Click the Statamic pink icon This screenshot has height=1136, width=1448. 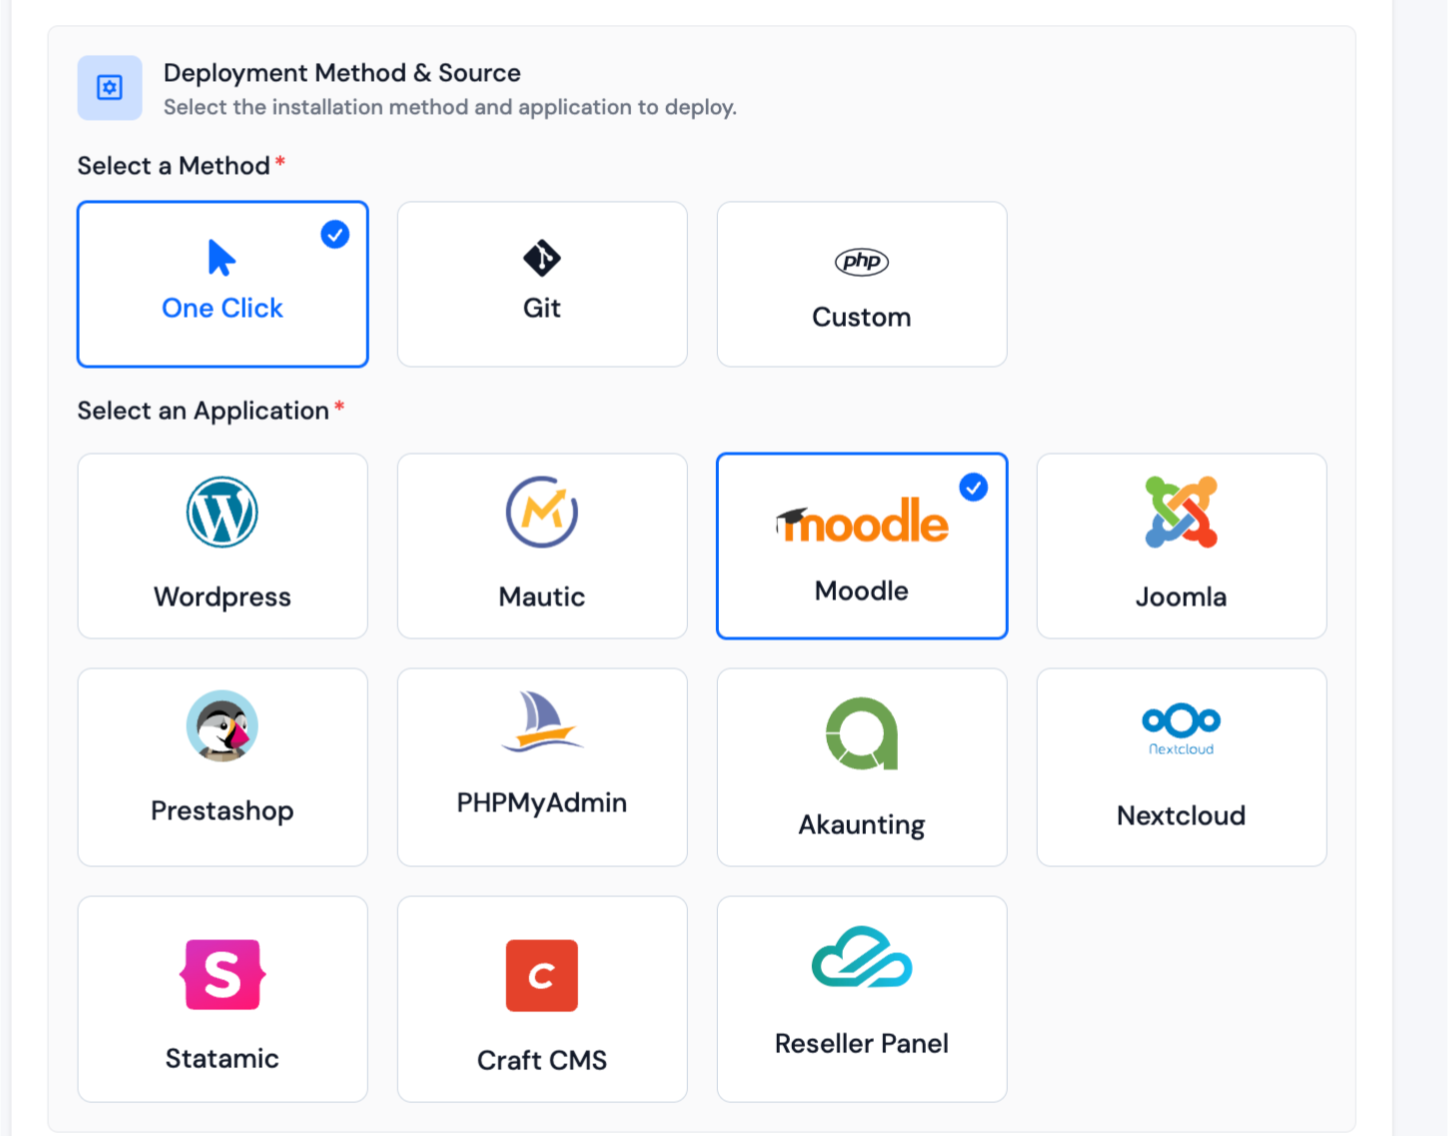222,975
